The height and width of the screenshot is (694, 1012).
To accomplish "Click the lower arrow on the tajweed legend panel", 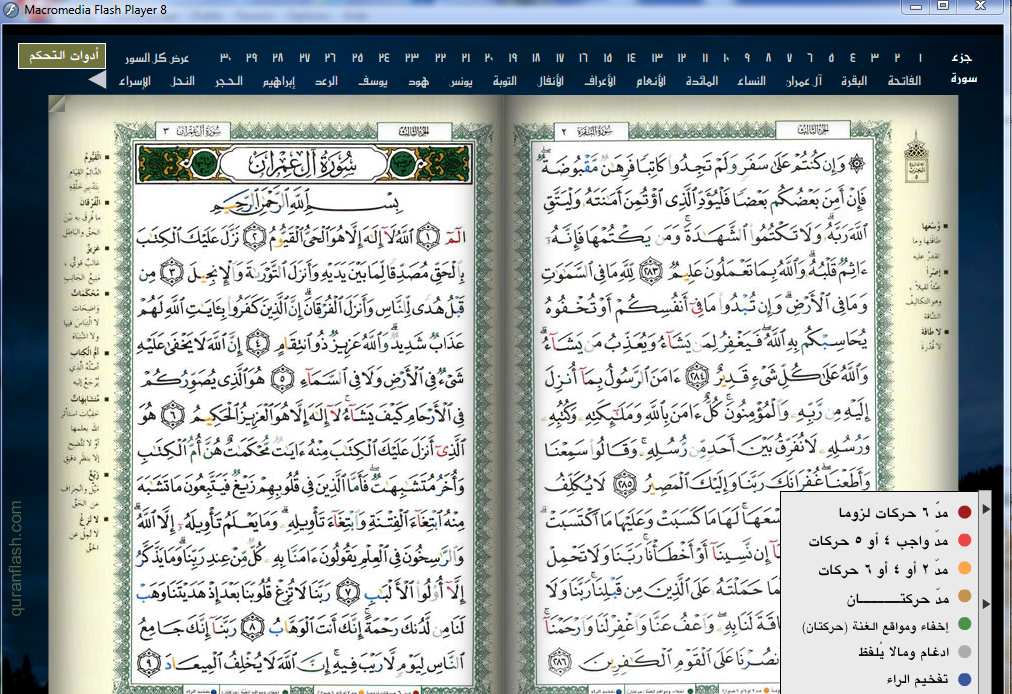I will [986, 604].
